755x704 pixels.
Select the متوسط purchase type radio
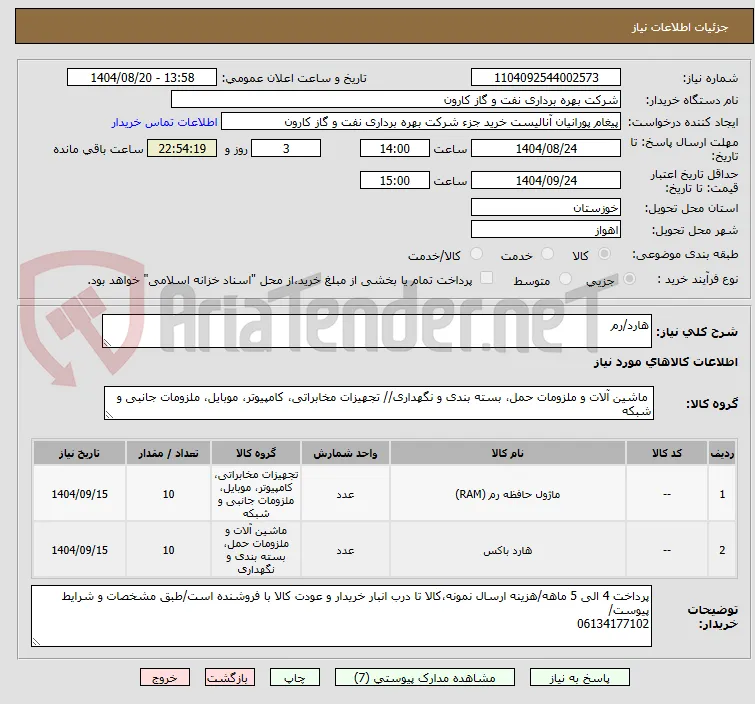click(565, 279)
